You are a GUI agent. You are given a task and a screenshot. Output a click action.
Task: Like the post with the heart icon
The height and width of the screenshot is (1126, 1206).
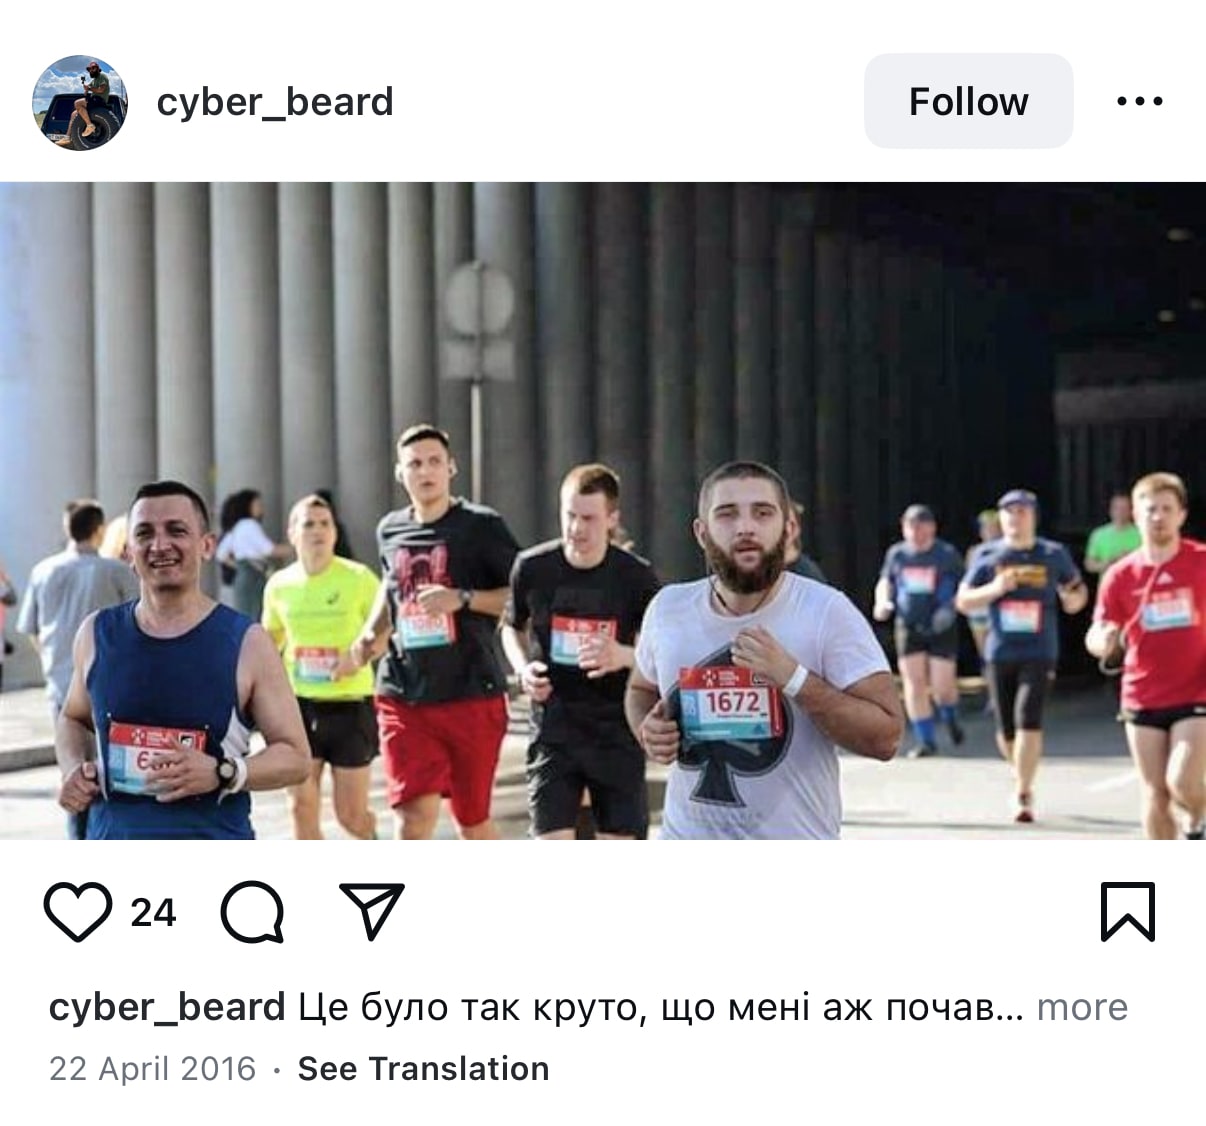click(78, 912)
